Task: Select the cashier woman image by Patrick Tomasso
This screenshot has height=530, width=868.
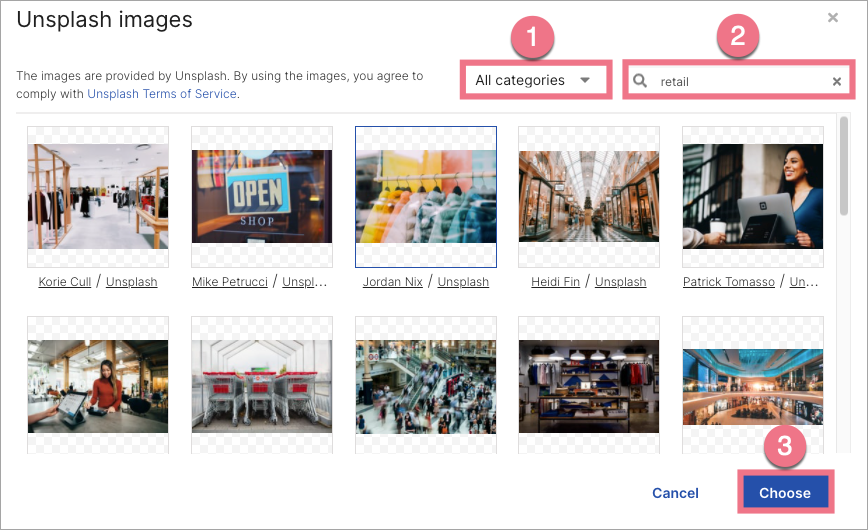Action: [752, 196]
